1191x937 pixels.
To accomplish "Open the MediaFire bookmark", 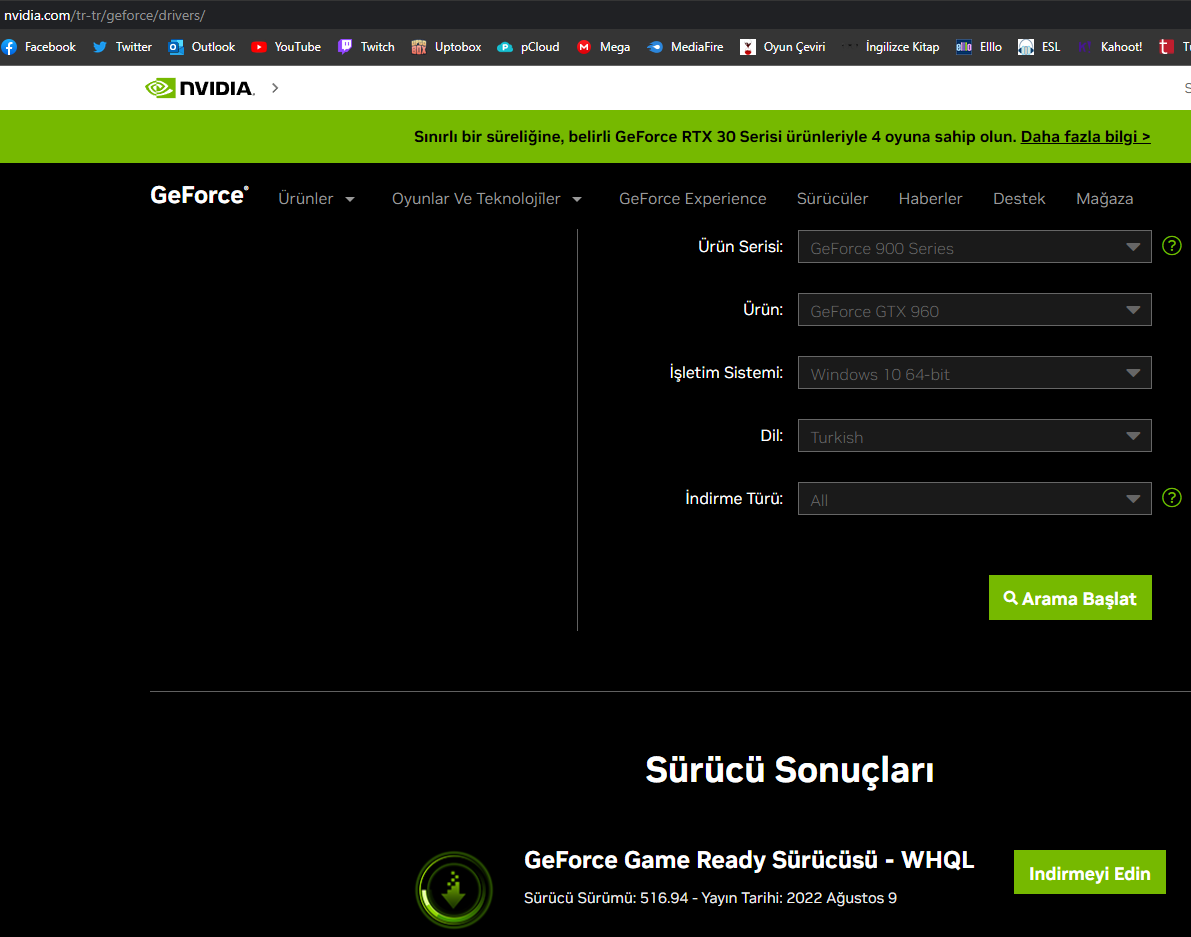I will point(685,47).
